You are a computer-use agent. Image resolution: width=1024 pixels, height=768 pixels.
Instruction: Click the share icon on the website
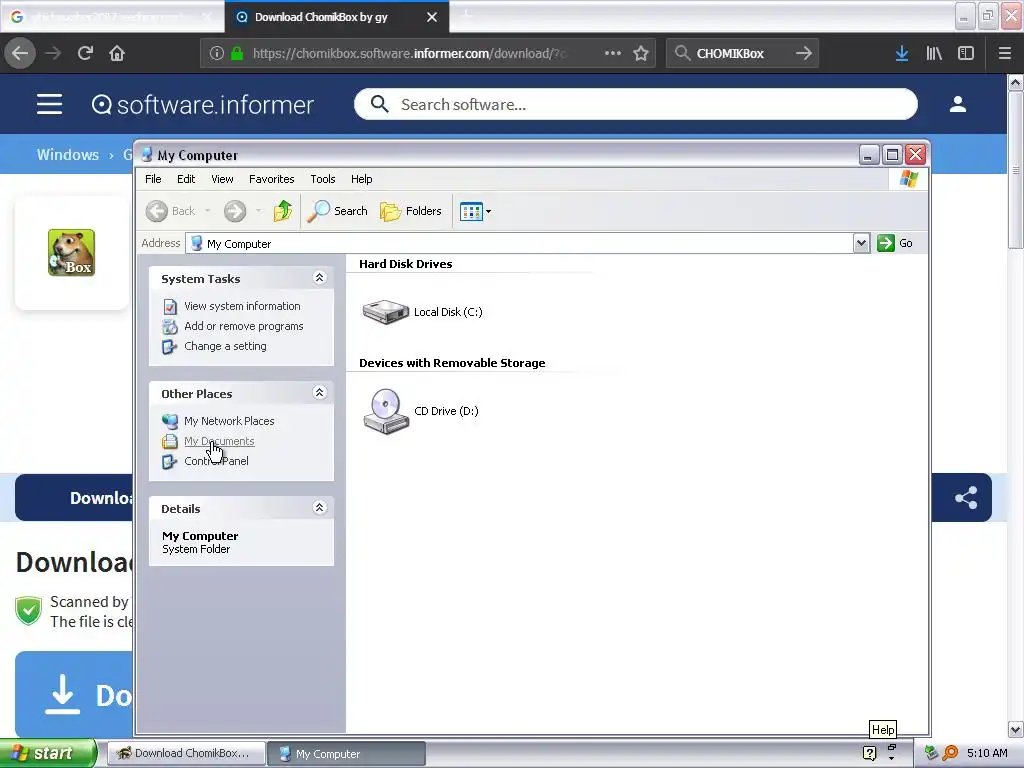(x=966, y=498)
